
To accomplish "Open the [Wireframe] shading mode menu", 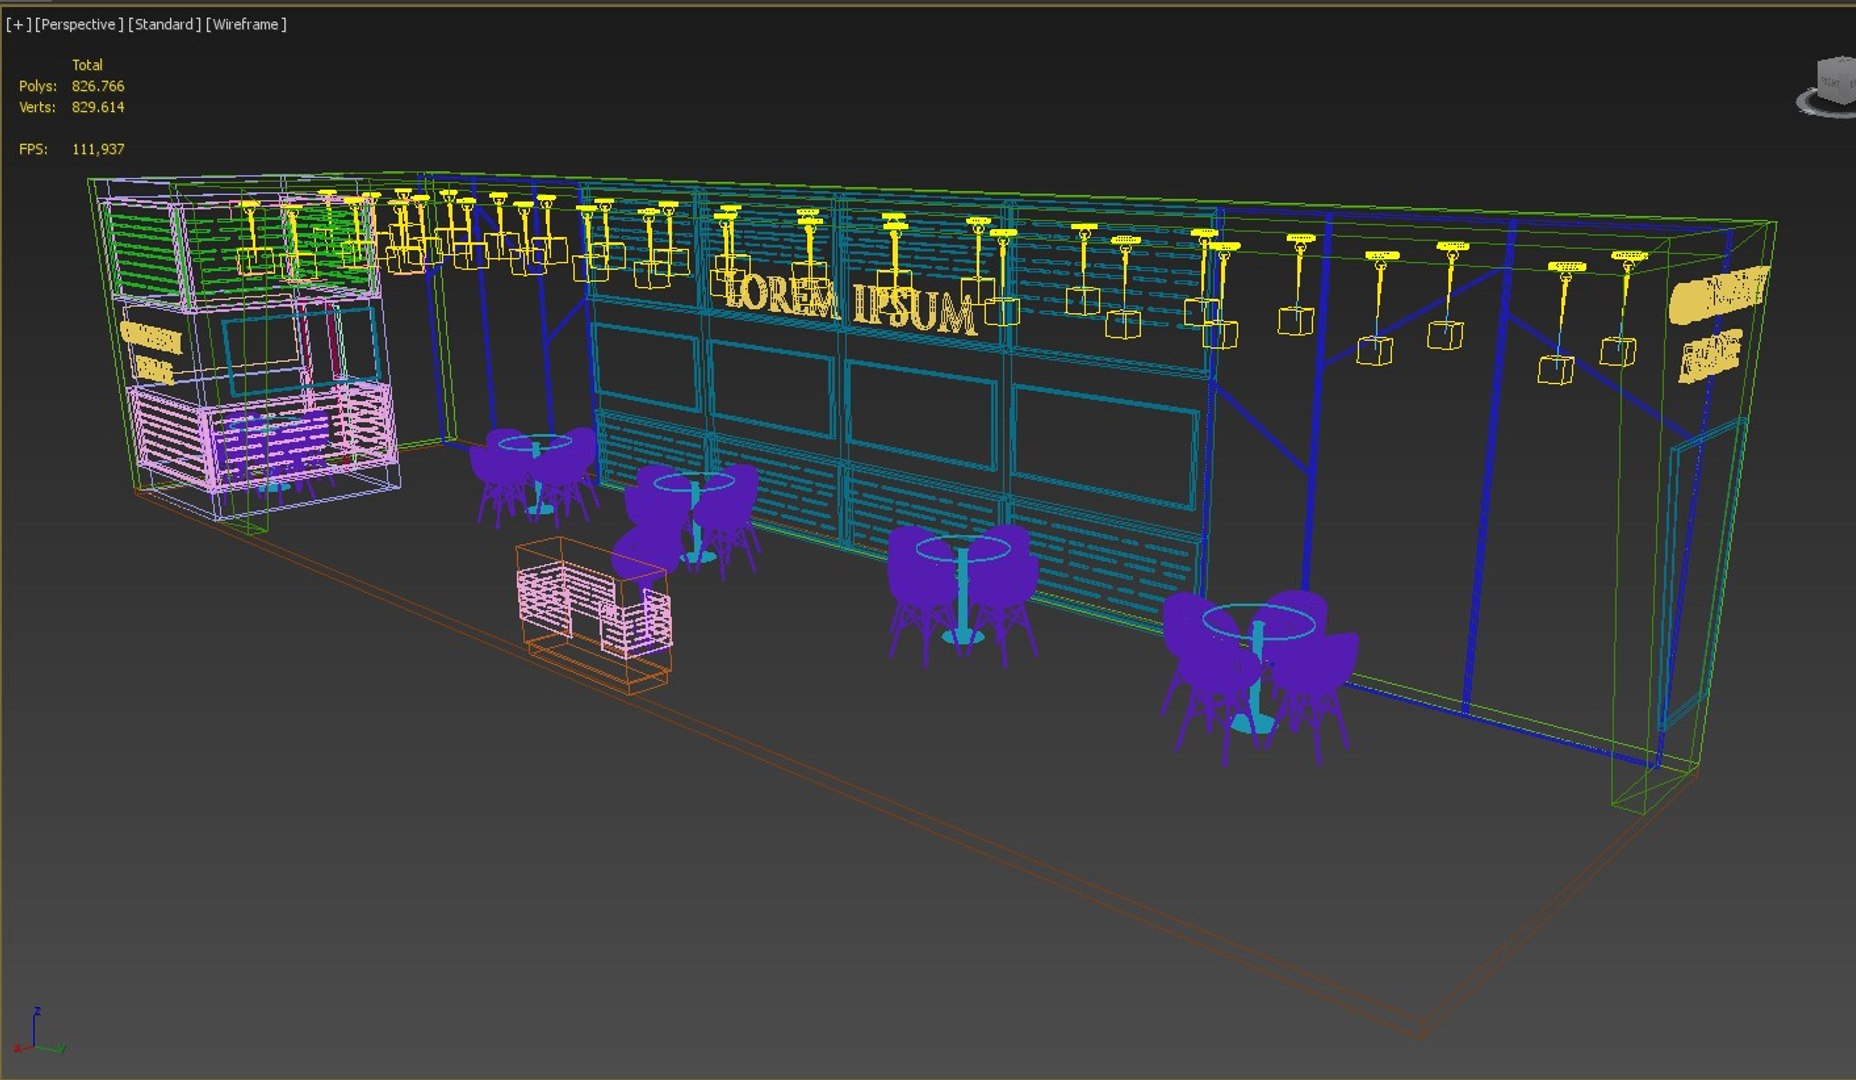I will click(x=246, y=24).
